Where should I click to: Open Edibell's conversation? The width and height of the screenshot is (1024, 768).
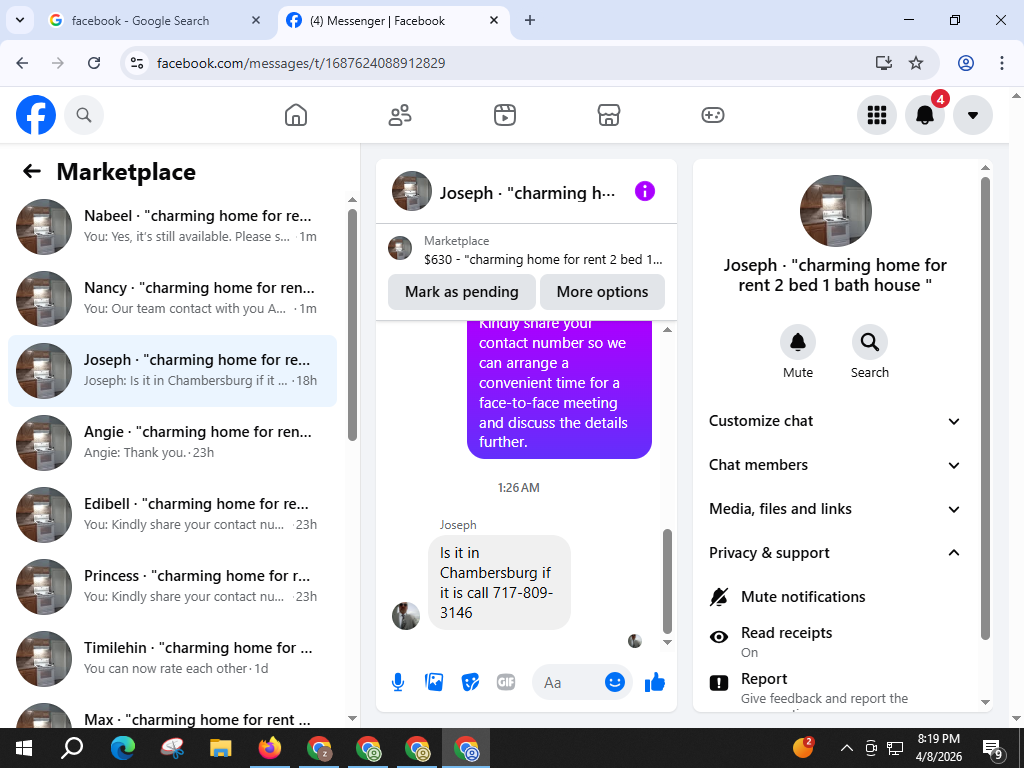(172, 515)
